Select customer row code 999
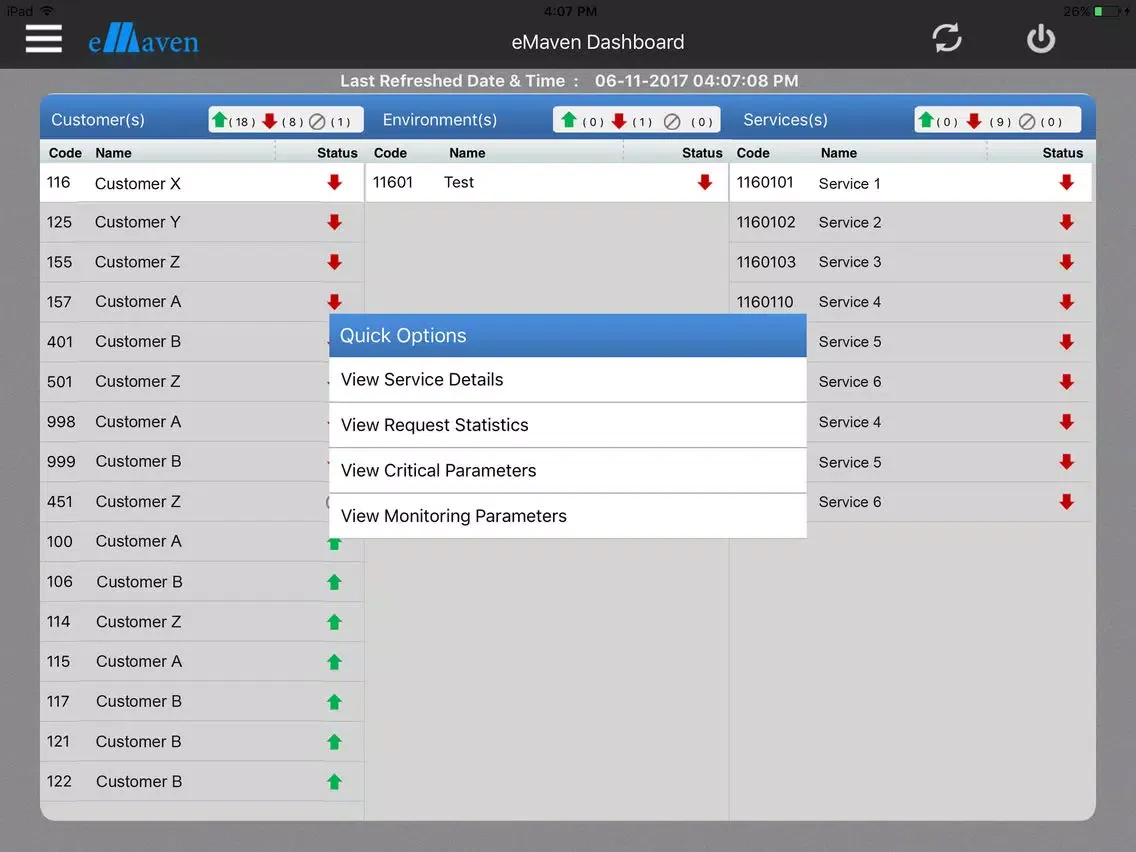Image resolution: width=1136 pixels, height=852 pixels. click(185, 462)
